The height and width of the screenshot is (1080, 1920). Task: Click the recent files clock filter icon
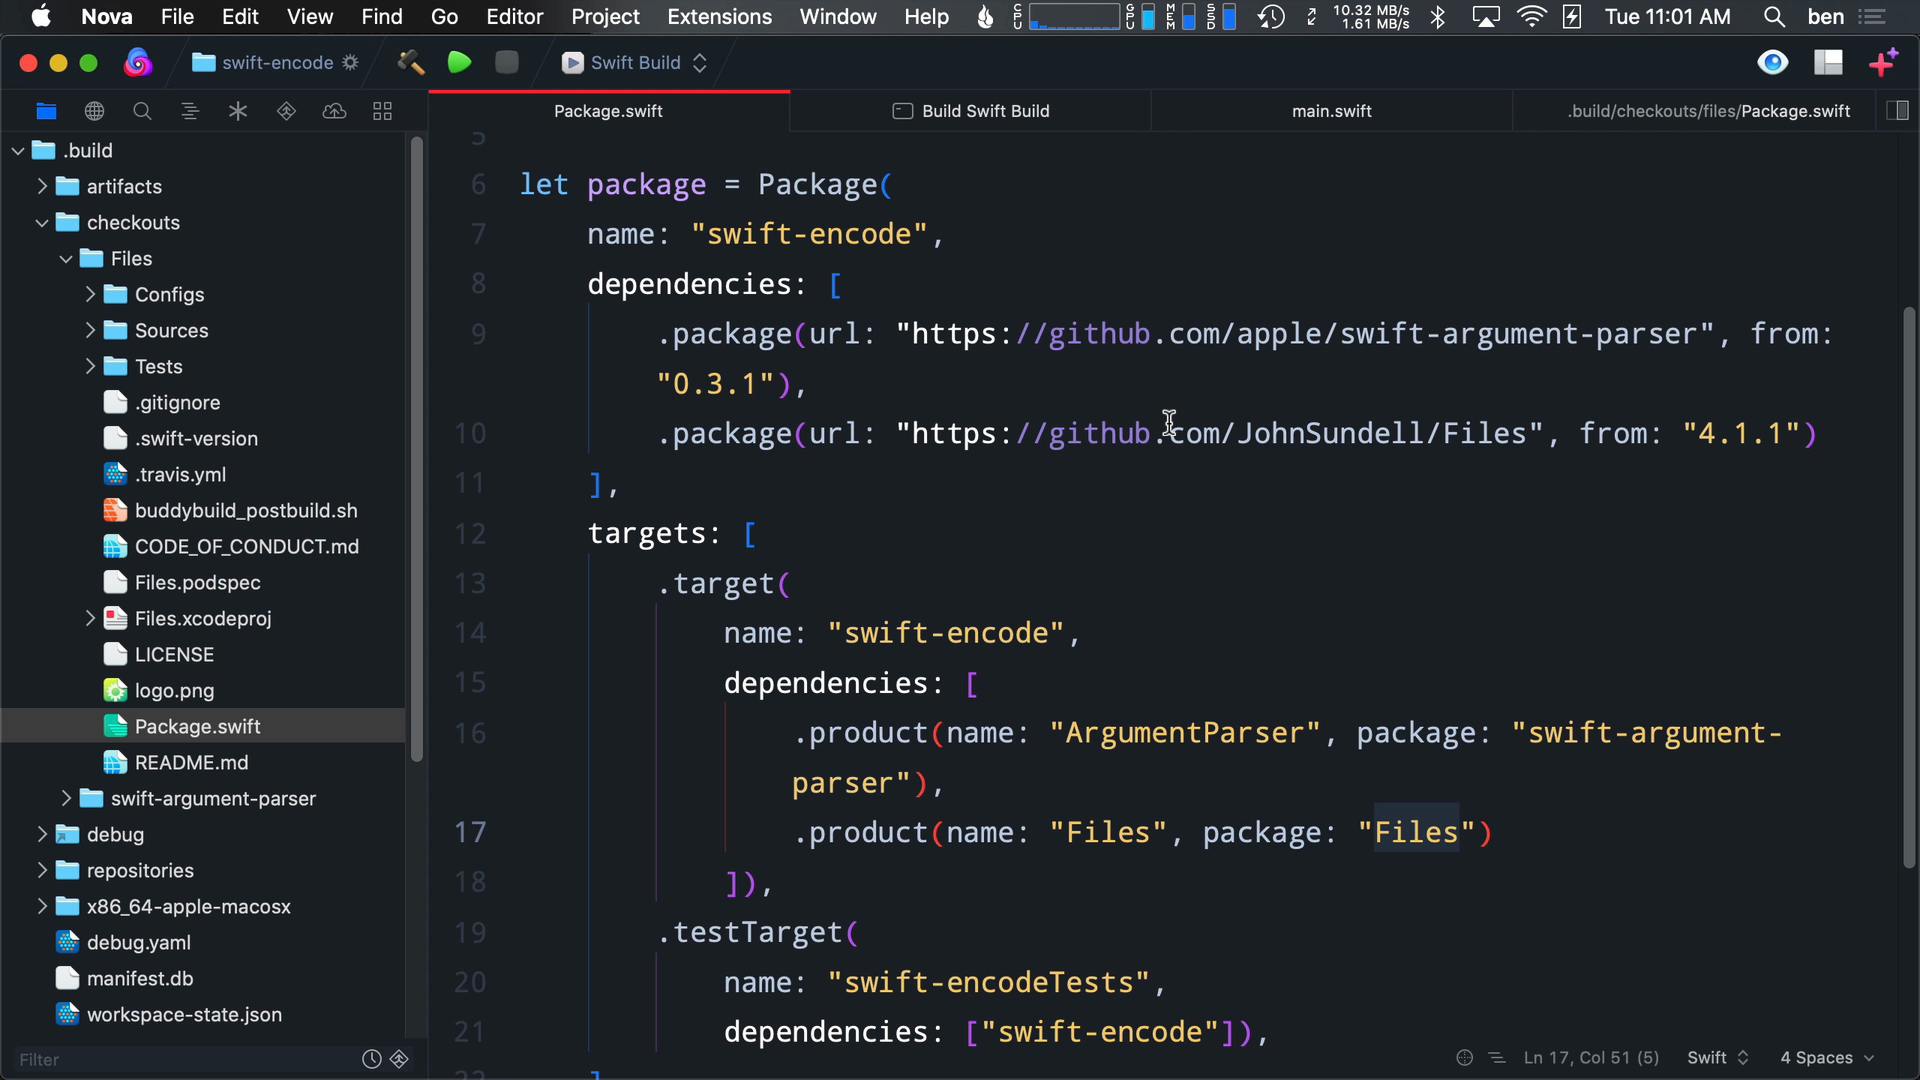pos(372,1059)
